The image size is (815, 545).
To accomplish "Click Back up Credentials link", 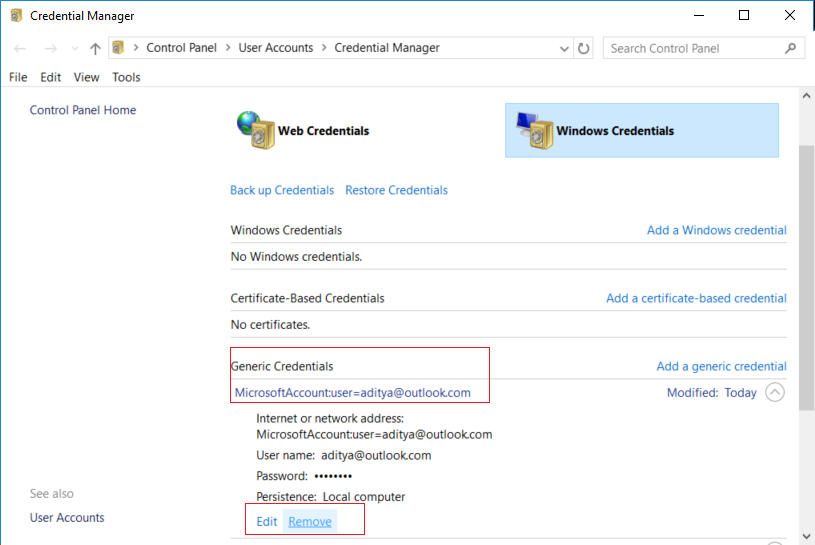I will [282, 190].
